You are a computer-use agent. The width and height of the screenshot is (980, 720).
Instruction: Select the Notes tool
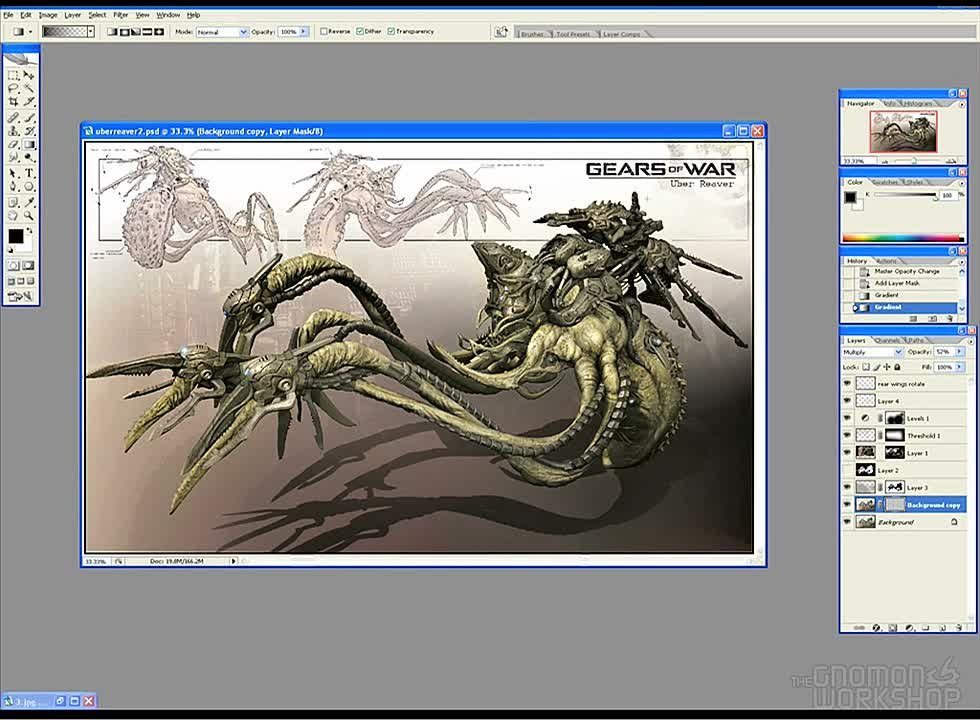pyautogui.click(x=13, y=202)
